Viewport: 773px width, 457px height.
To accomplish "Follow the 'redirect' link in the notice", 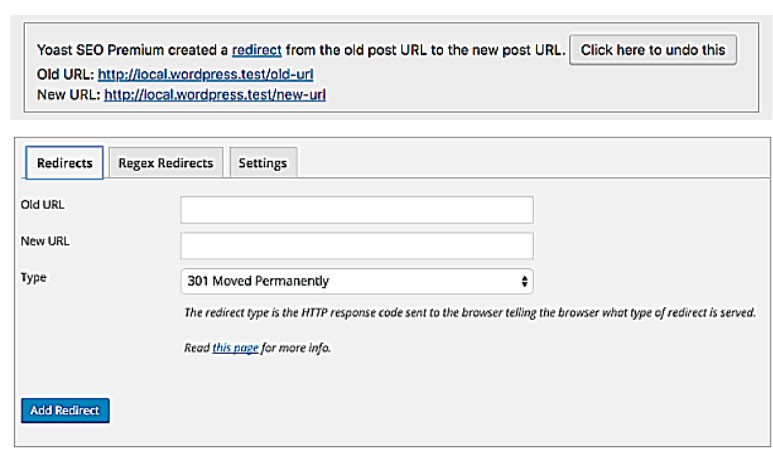I will tap(257, 50).
